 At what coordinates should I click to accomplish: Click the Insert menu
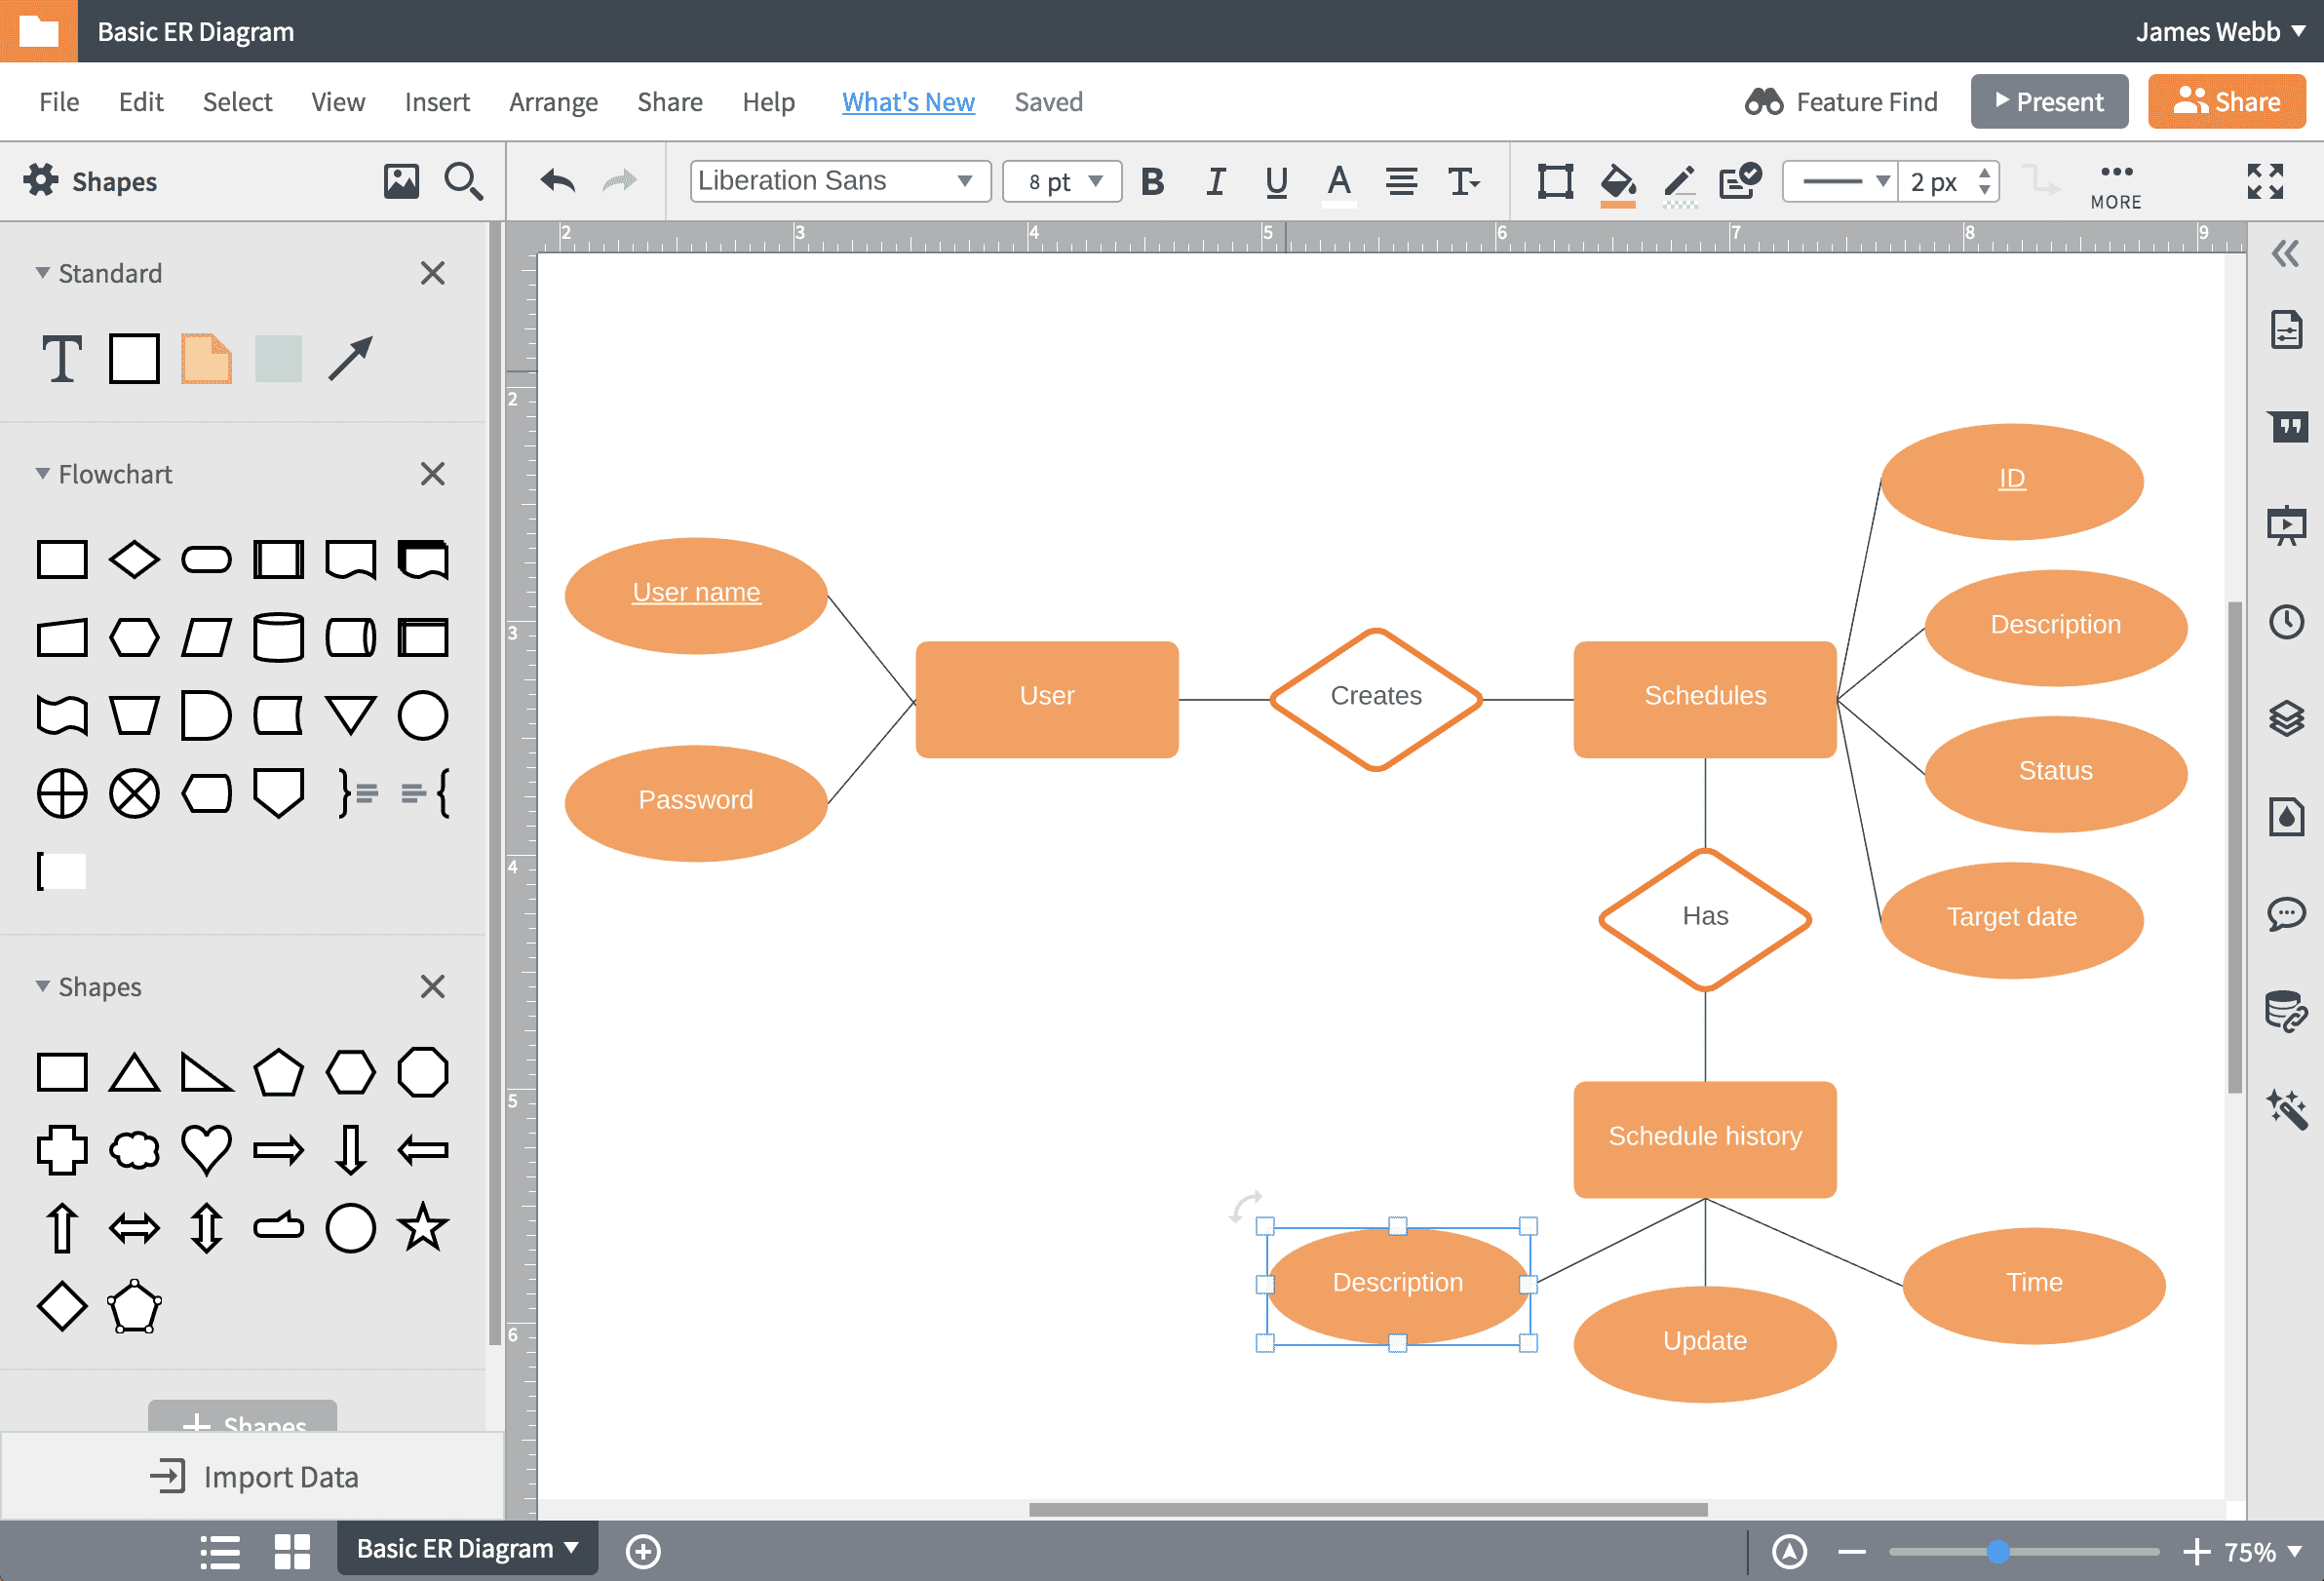pyautogui.click(x=432, y=100)
